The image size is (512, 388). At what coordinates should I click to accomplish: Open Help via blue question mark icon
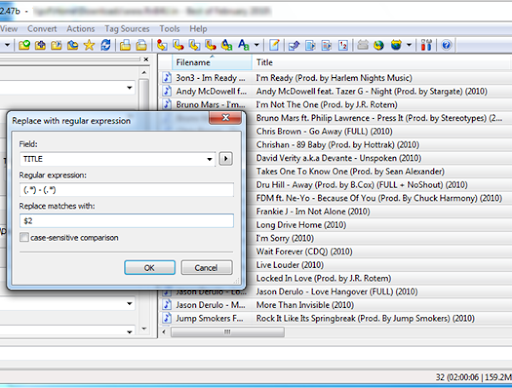[x=447, y=45]
